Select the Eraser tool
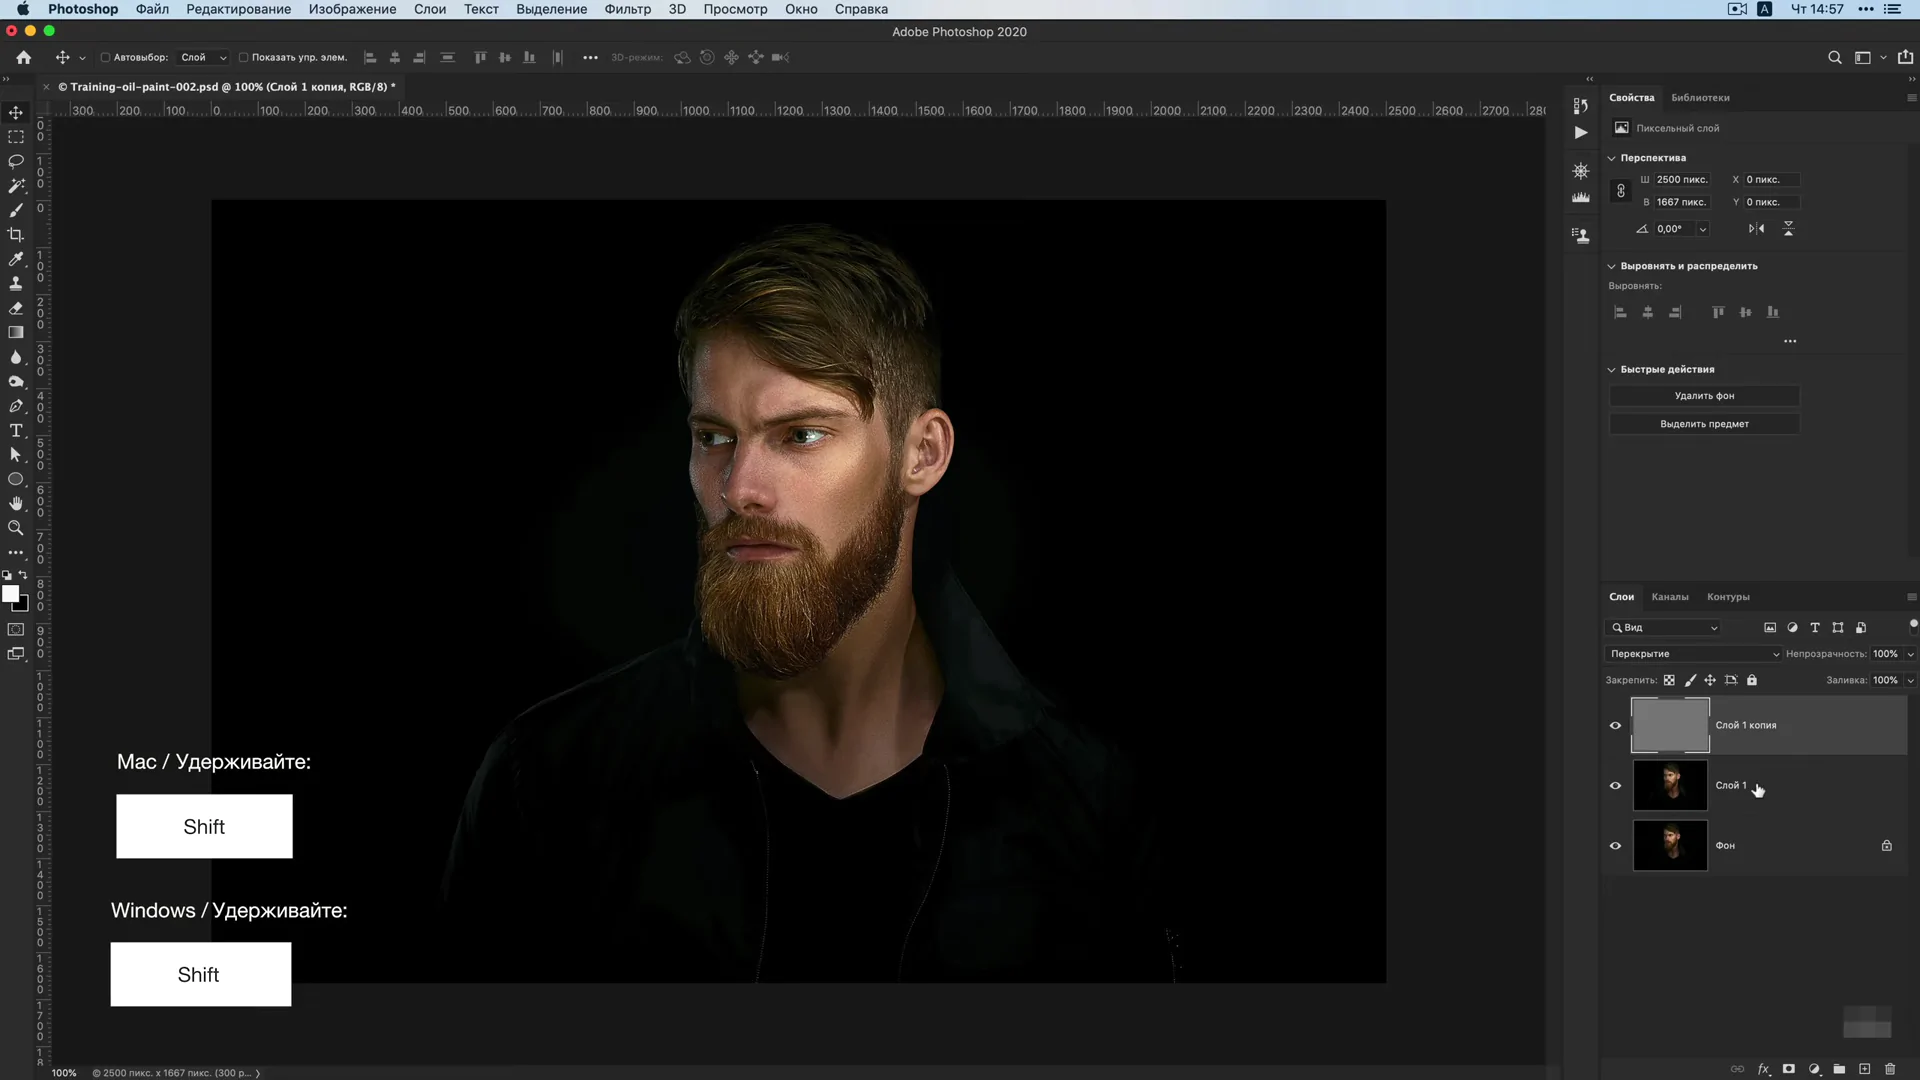This screenshot has height=1080, width=1920. coord(16,308)
